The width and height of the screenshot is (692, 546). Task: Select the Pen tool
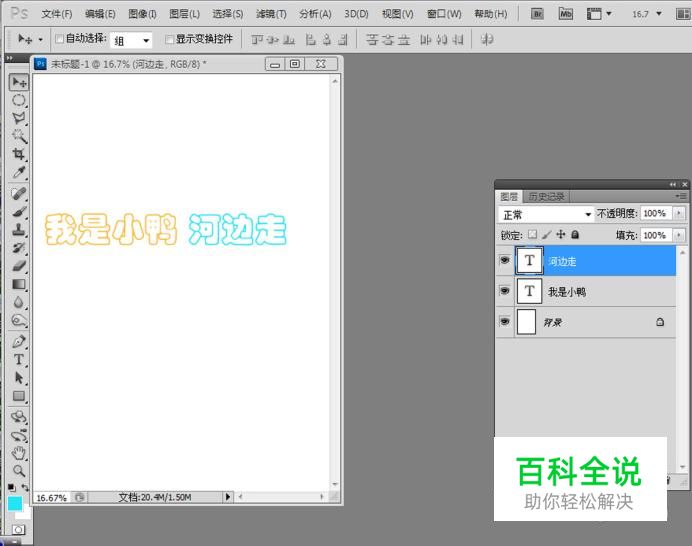point(19,341)
